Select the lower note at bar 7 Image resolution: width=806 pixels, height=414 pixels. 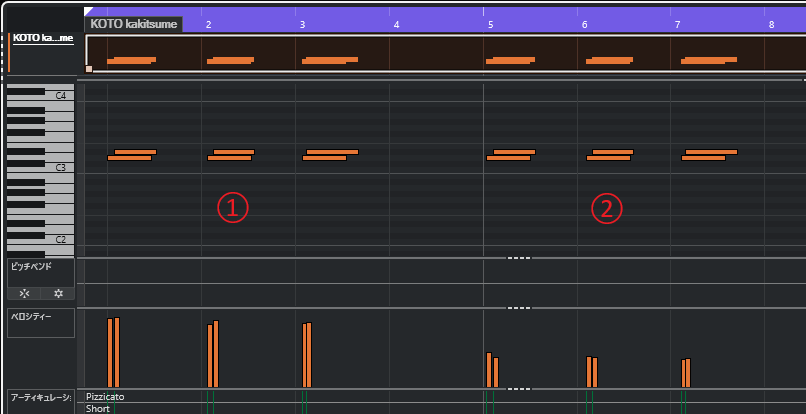pyautogui.click(x=703, y=158)
